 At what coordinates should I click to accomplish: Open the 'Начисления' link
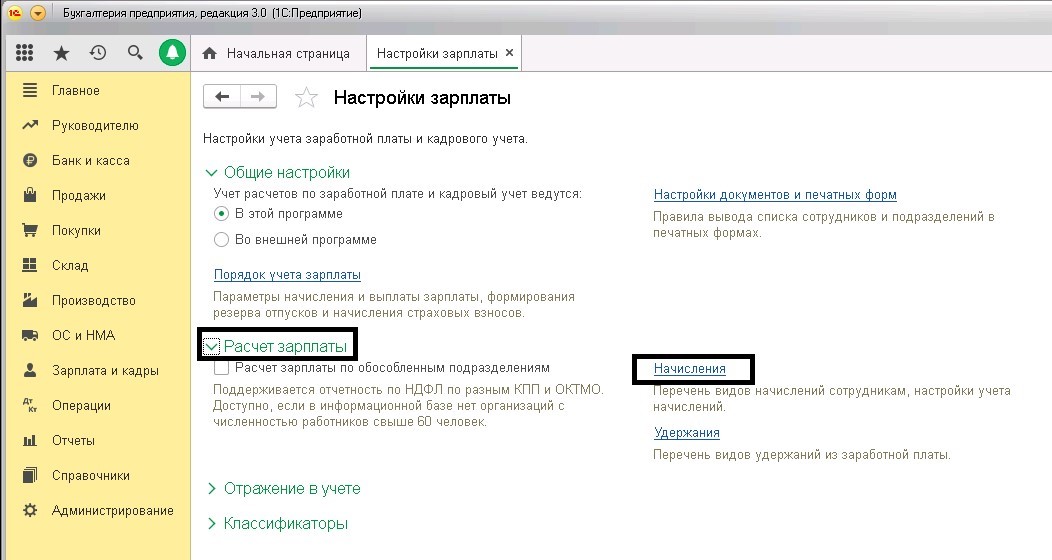coord(689,369)
